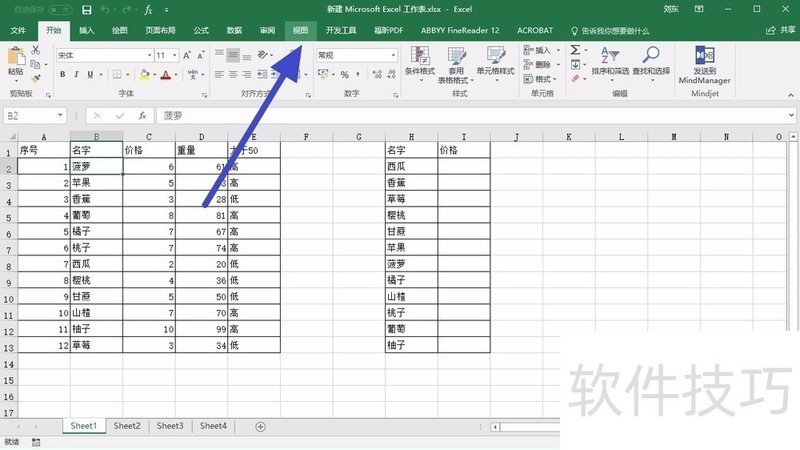Viewport: 800px width, 450px height.
Task: Click the formula bar input showing 菠萝
Action: [471, 116]
